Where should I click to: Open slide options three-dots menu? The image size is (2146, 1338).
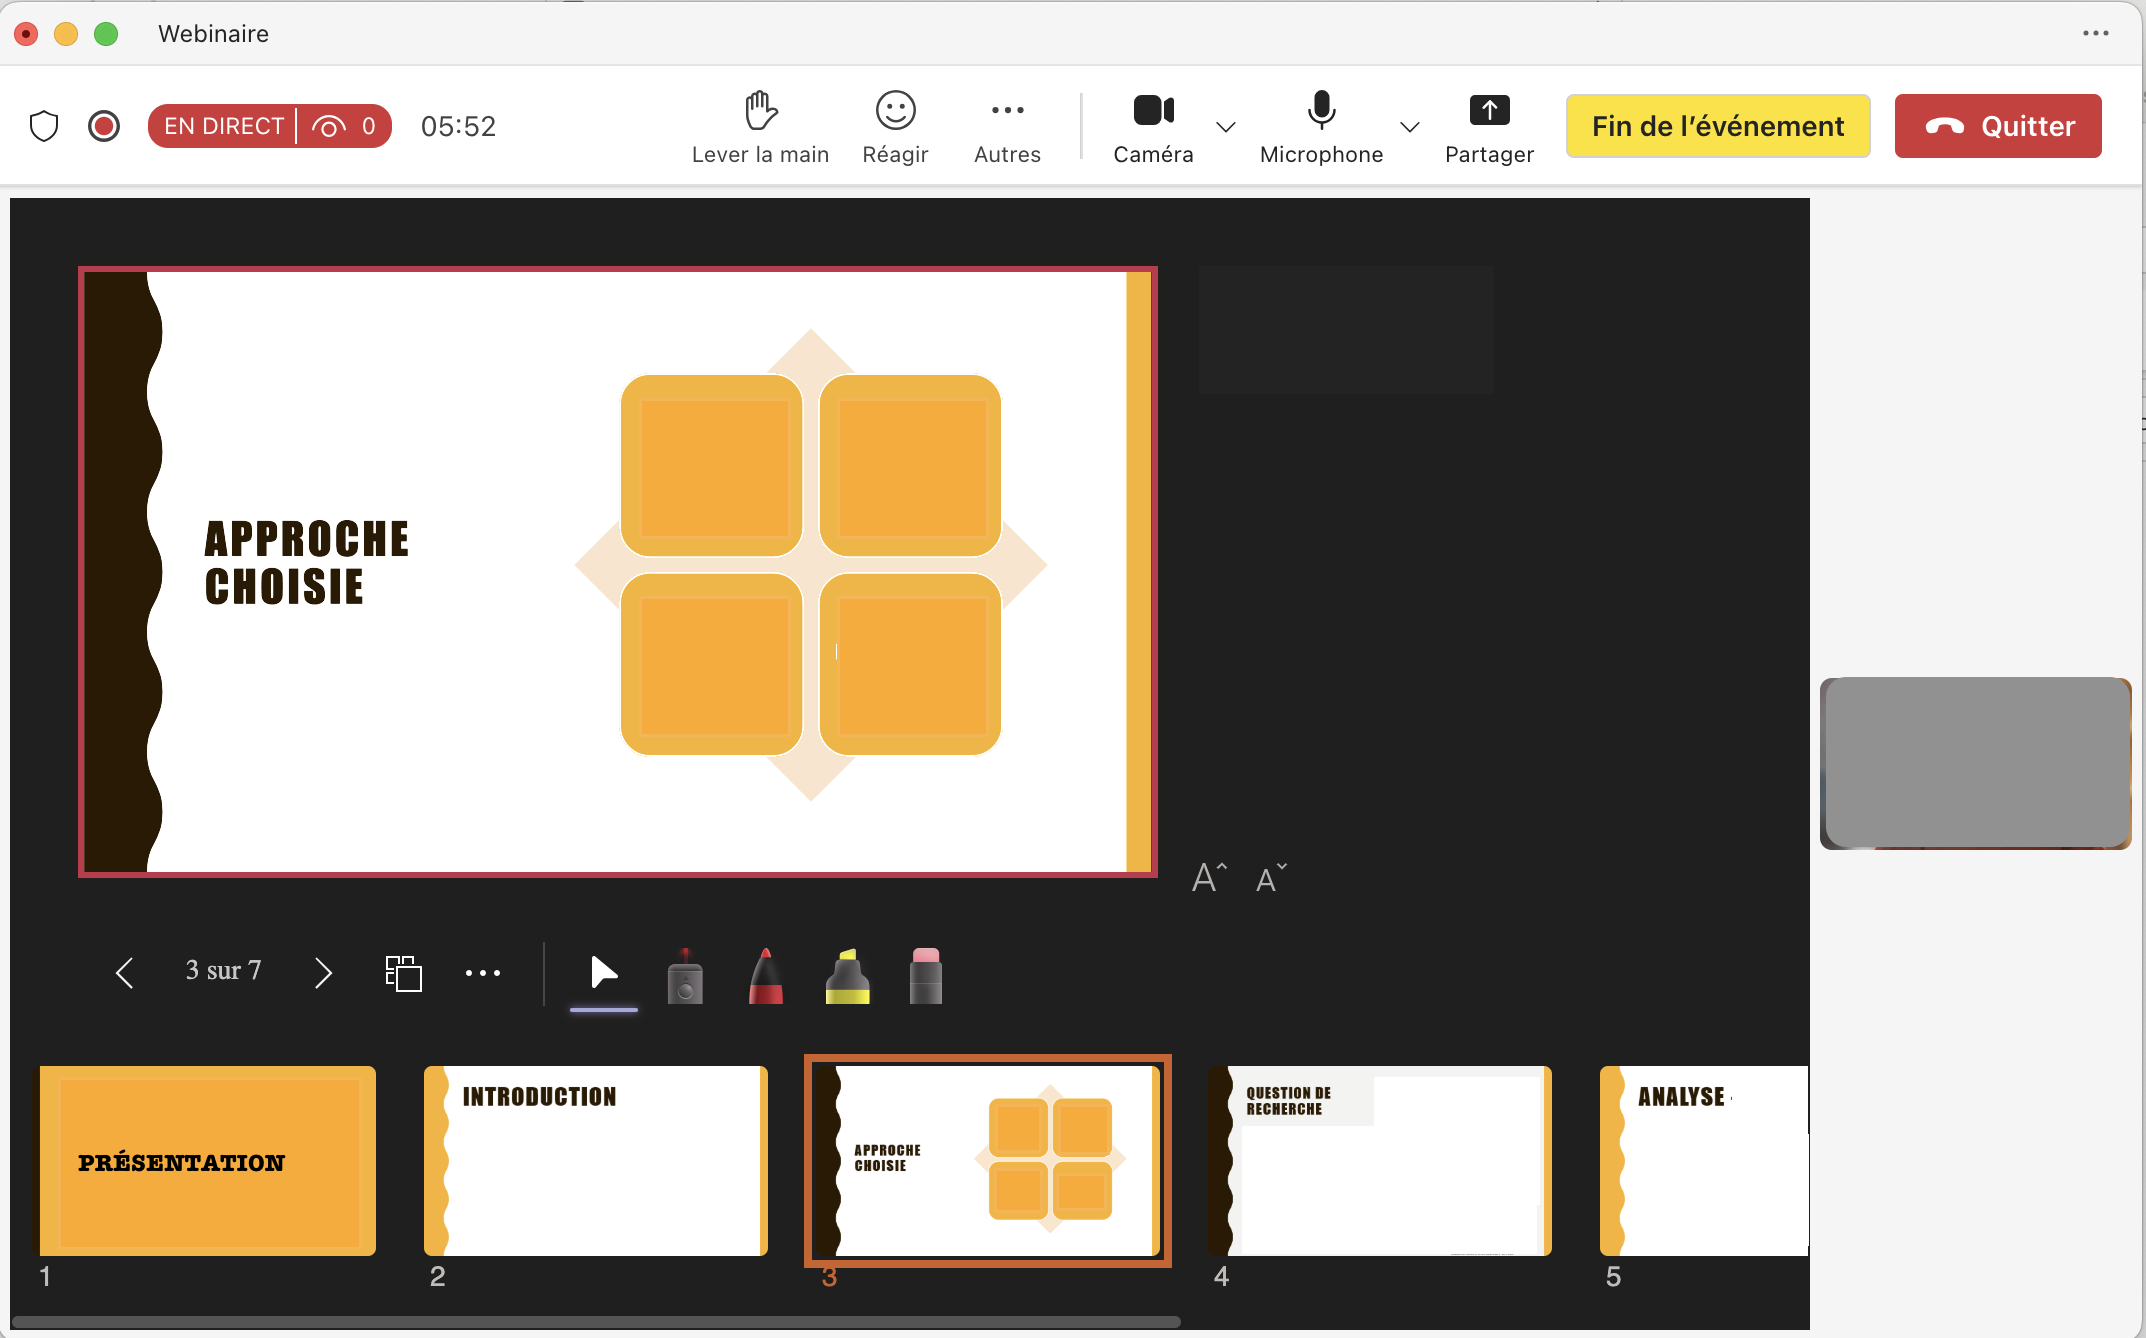(x=483, y=973)
